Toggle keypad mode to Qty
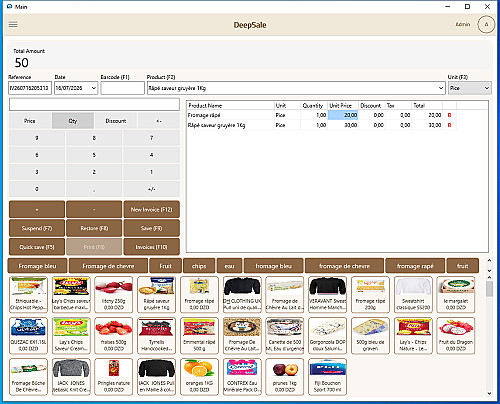 (73, 121)
